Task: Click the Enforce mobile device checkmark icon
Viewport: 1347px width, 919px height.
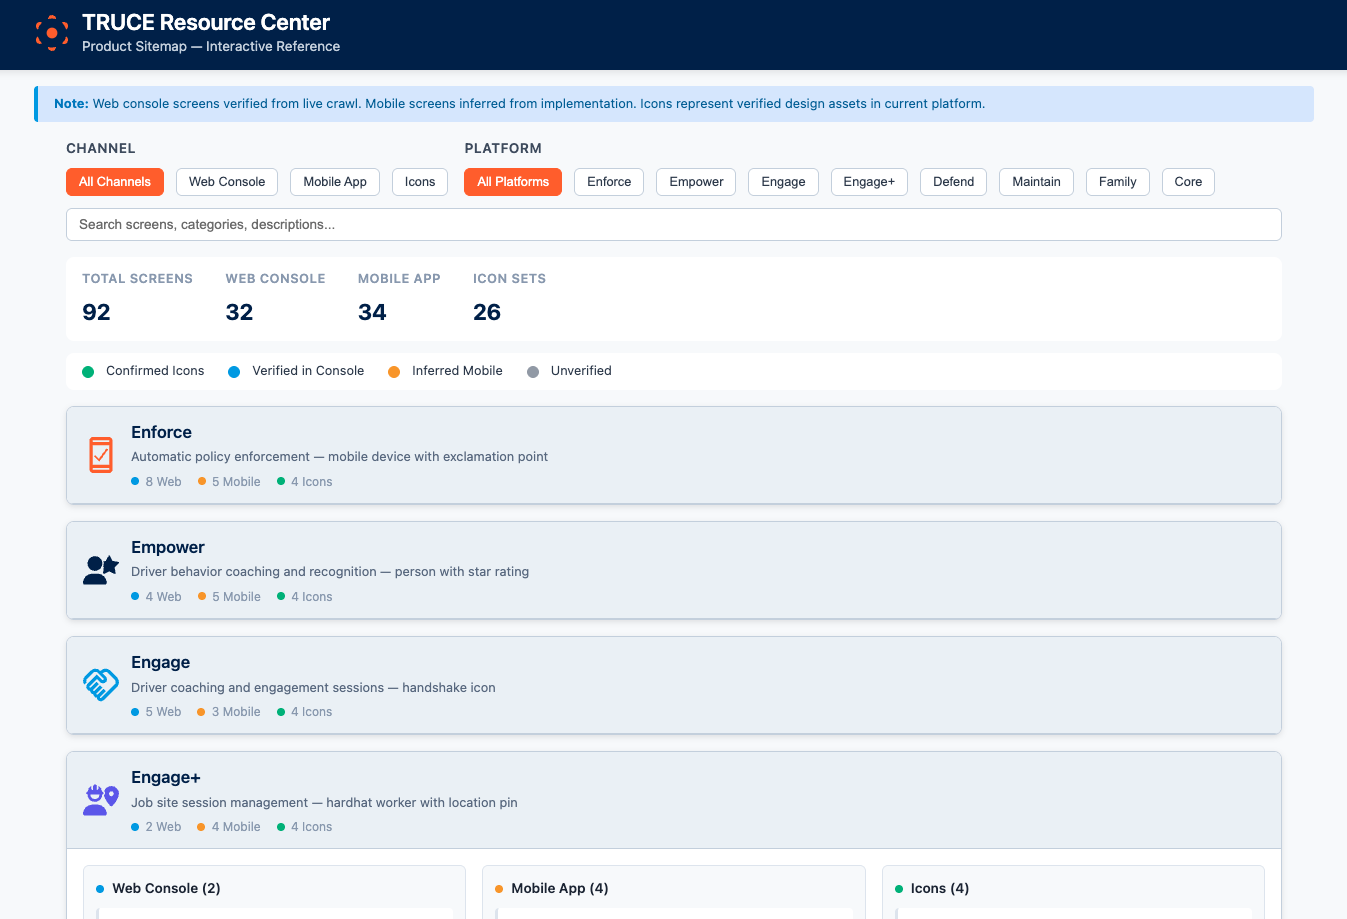Action: pos(101,455)
